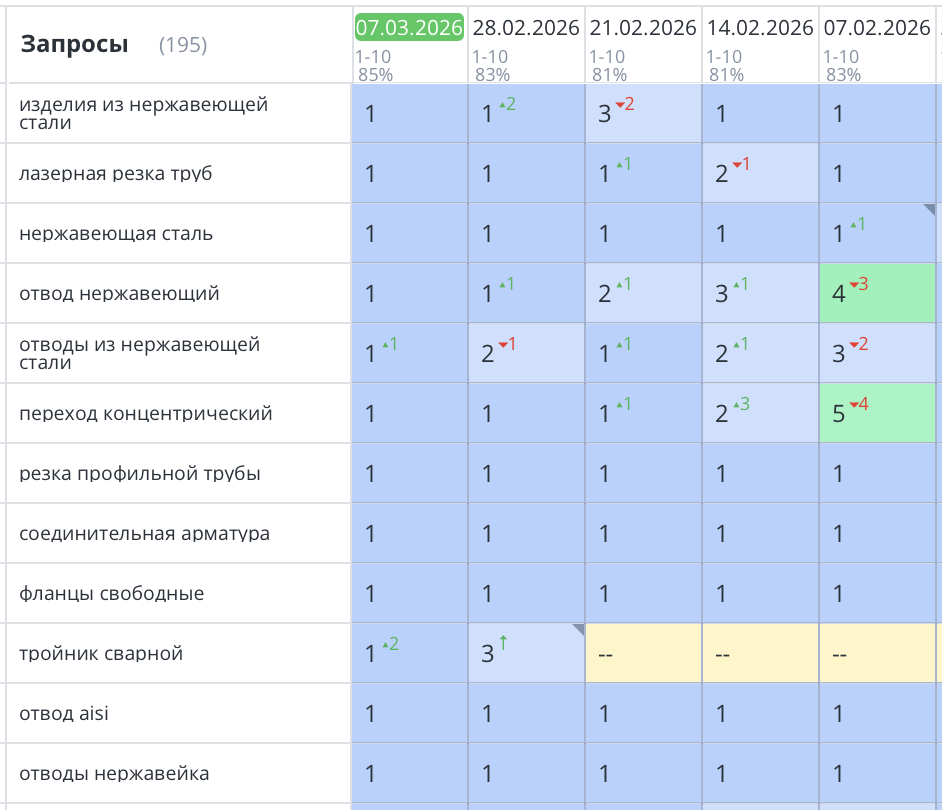Click the 85% visibility value under 07.03.2026
This screenshot has width=942, height=810.
372,71
